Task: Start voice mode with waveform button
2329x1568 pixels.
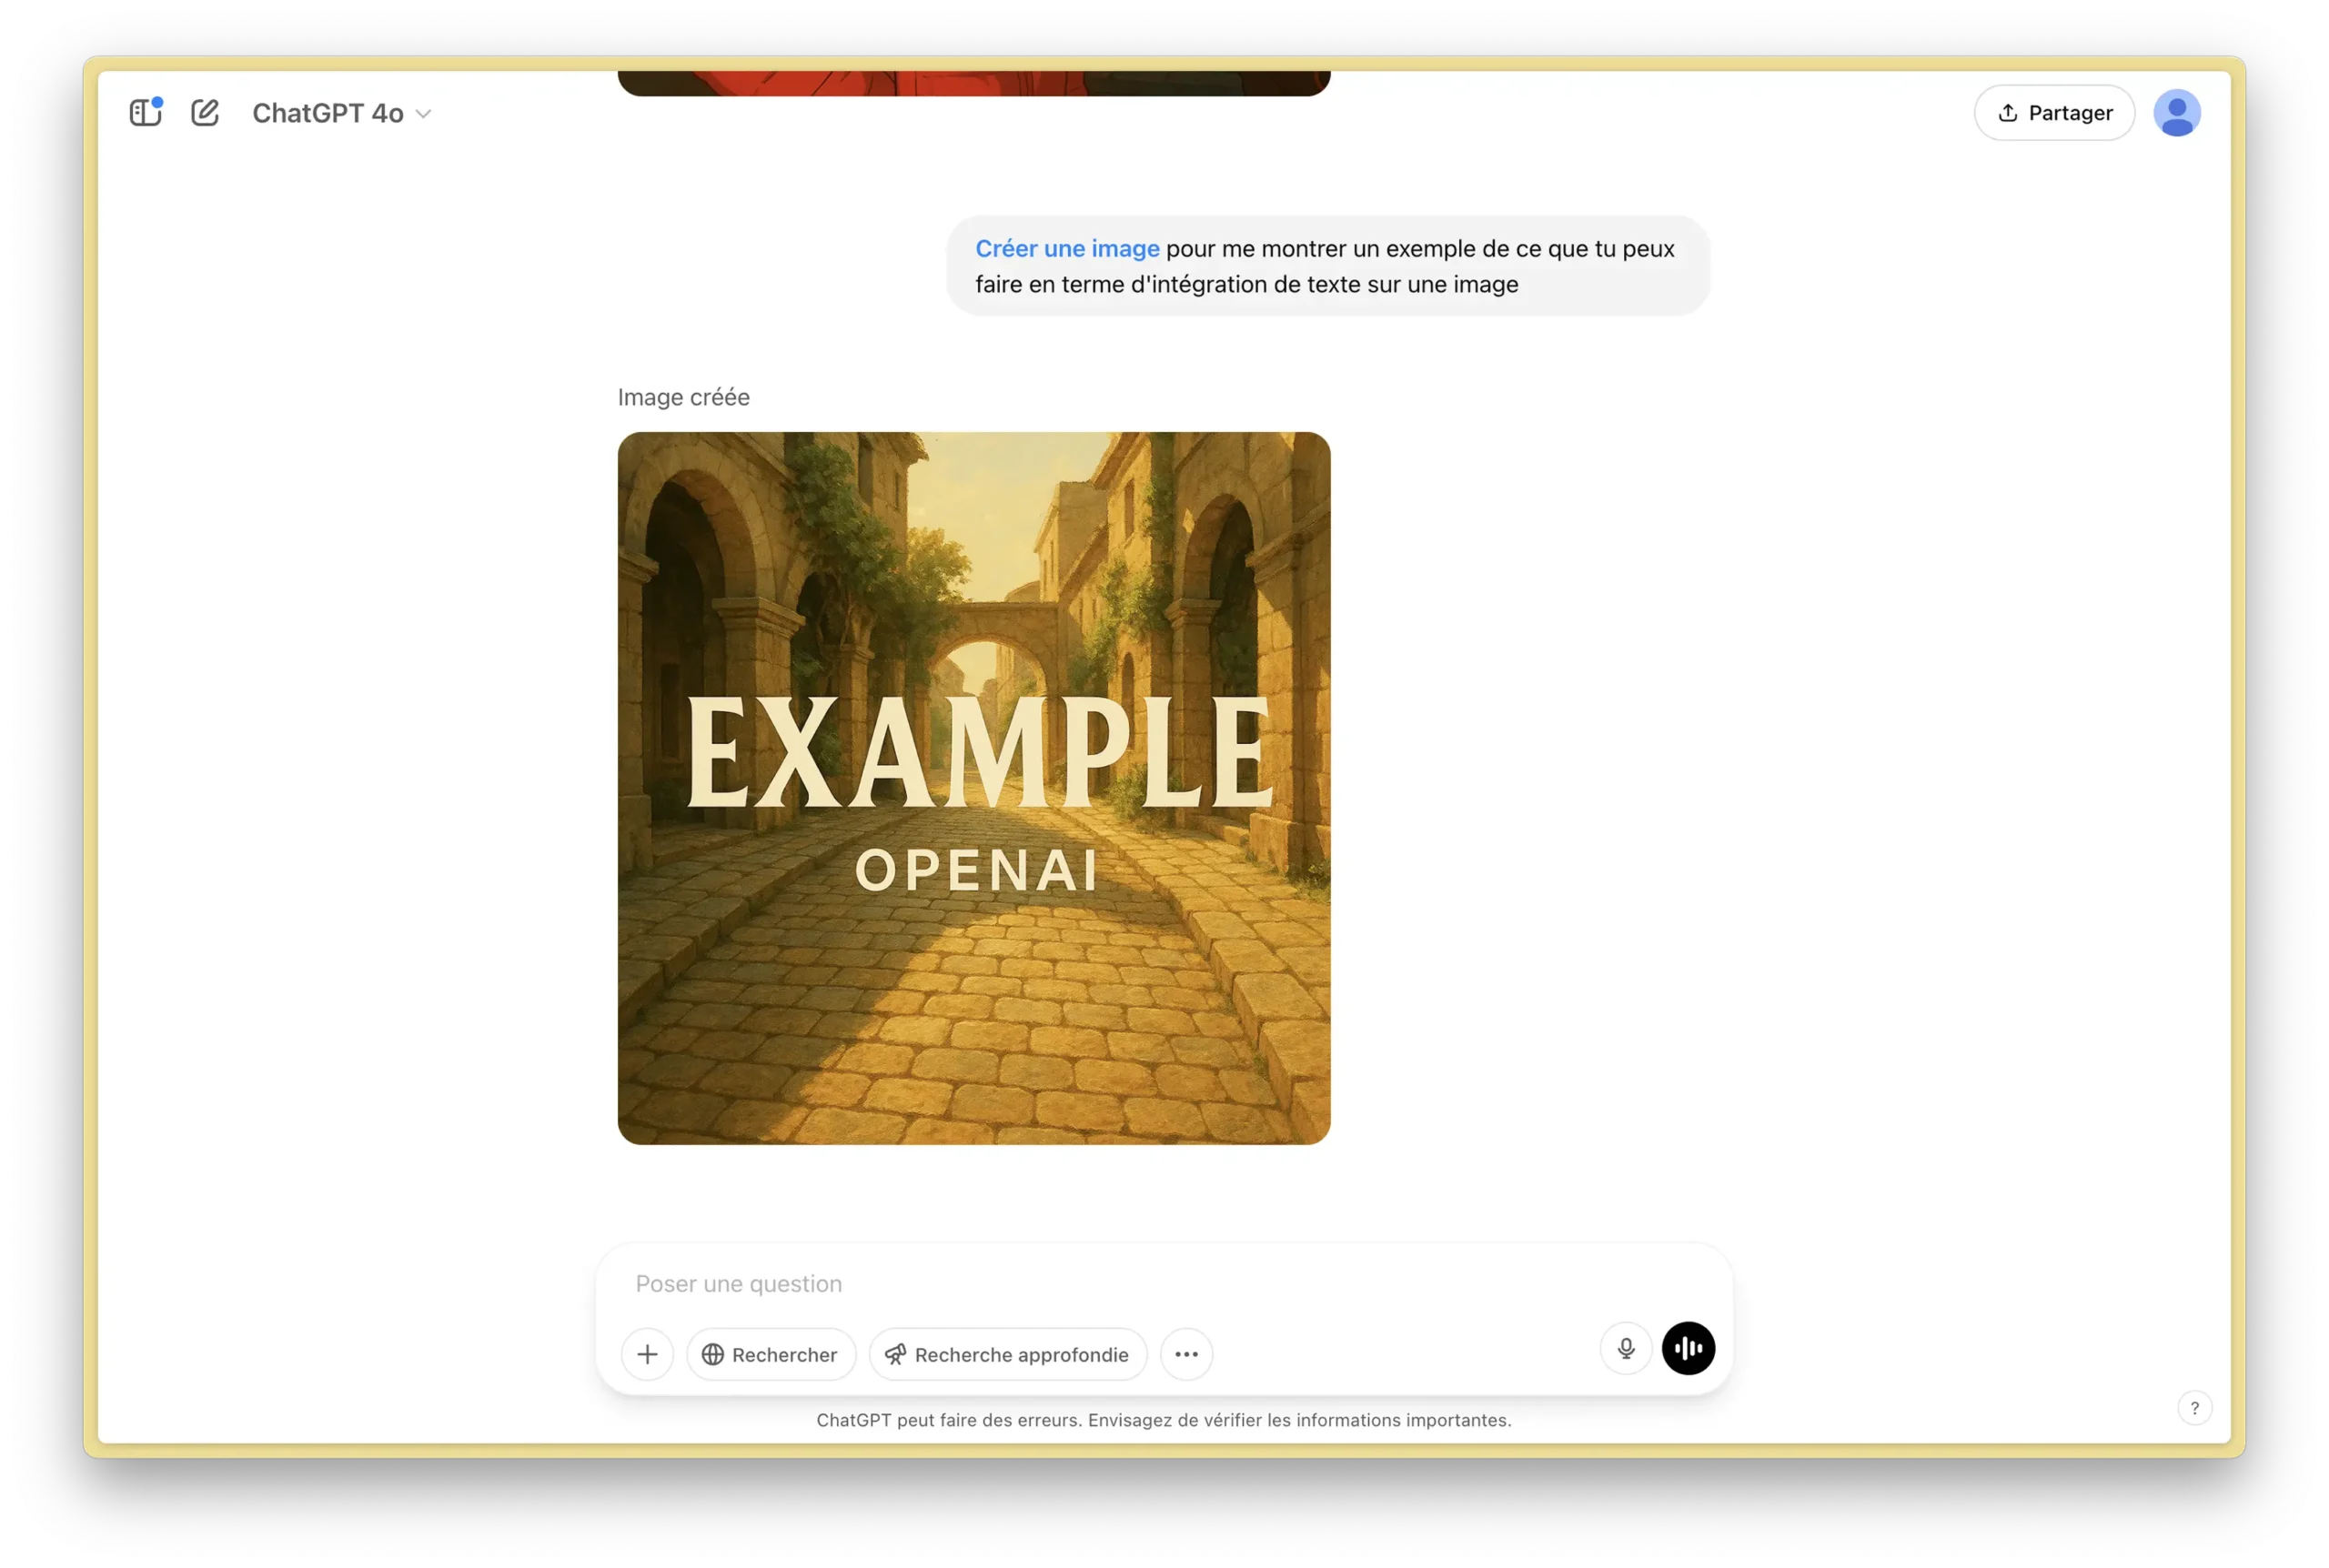Action: point(1688,1348)
